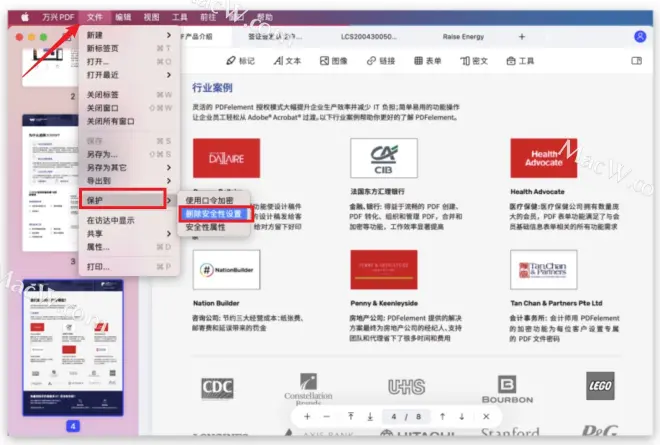Open the user account profile icon
The height and width of the screenshot is (445, 660).
(640, 37)
